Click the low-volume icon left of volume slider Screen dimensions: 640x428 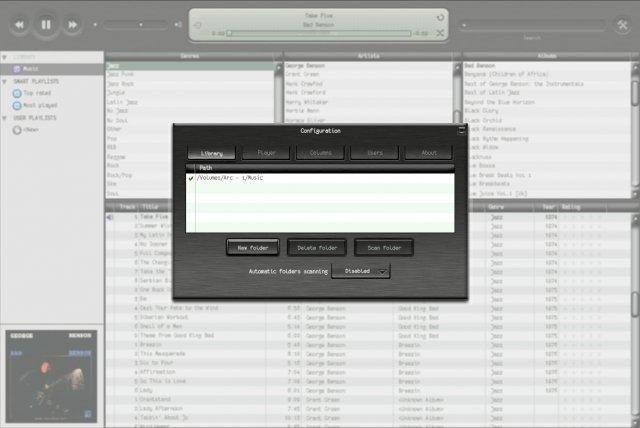click(x=95, y=24)
